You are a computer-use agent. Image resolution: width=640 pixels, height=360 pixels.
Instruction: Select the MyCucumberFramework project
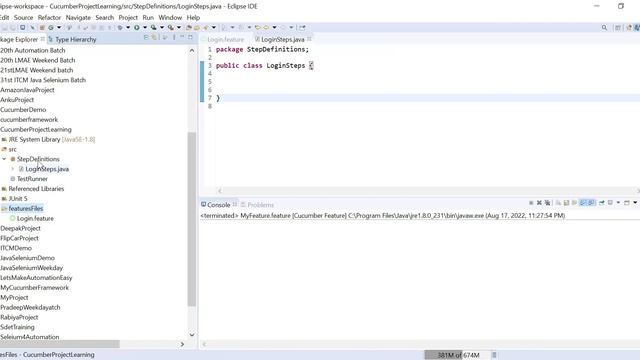tap(35, 287)
